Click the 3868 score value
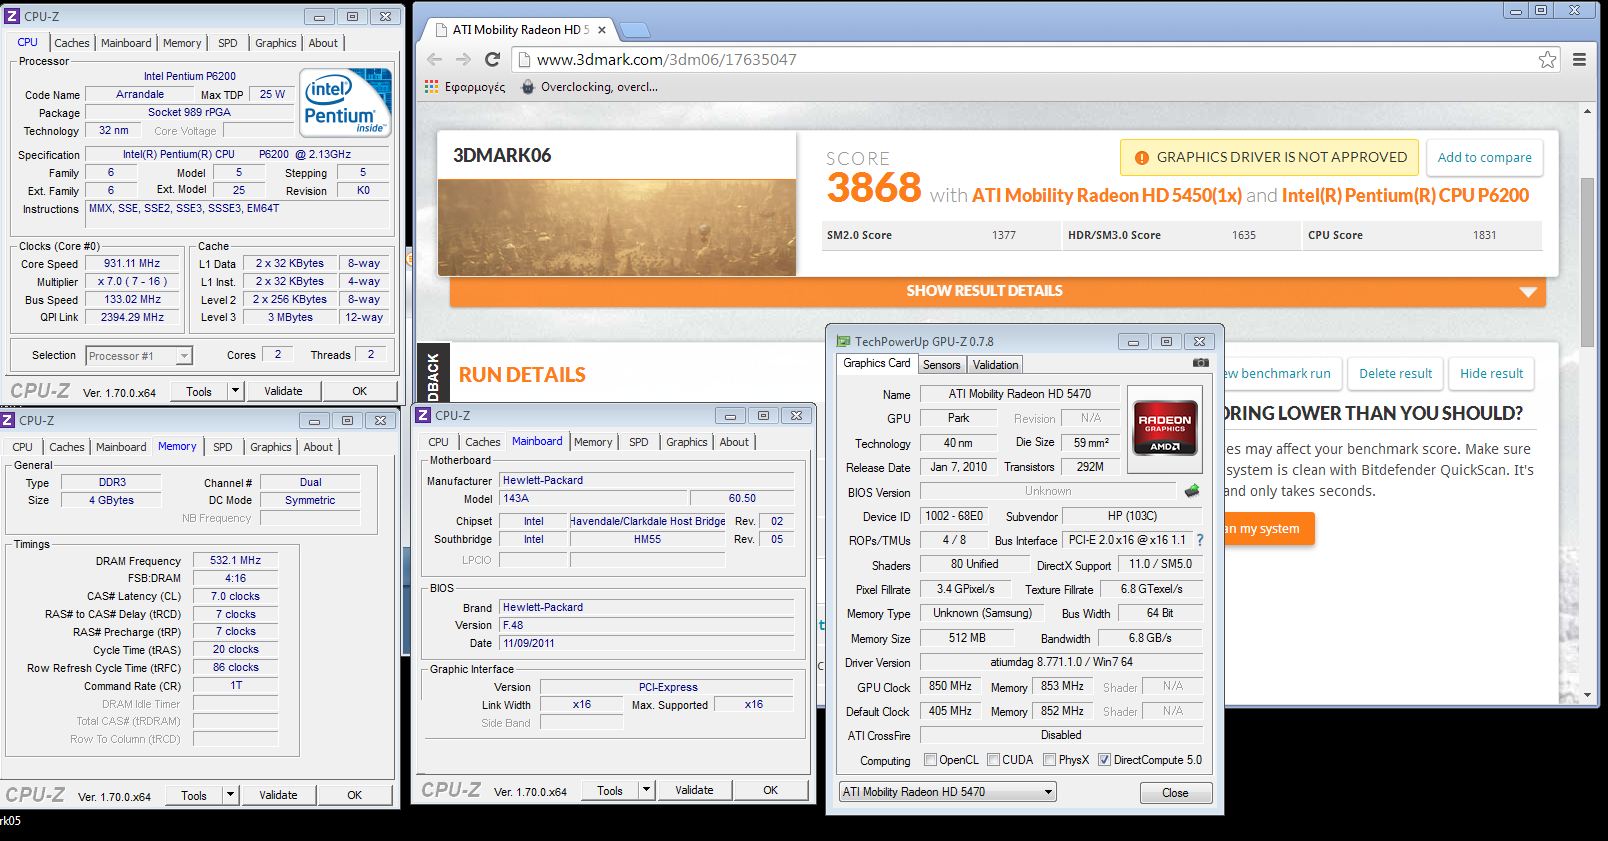This screenshot has height=841, width=1608. (x=873, y=188)
